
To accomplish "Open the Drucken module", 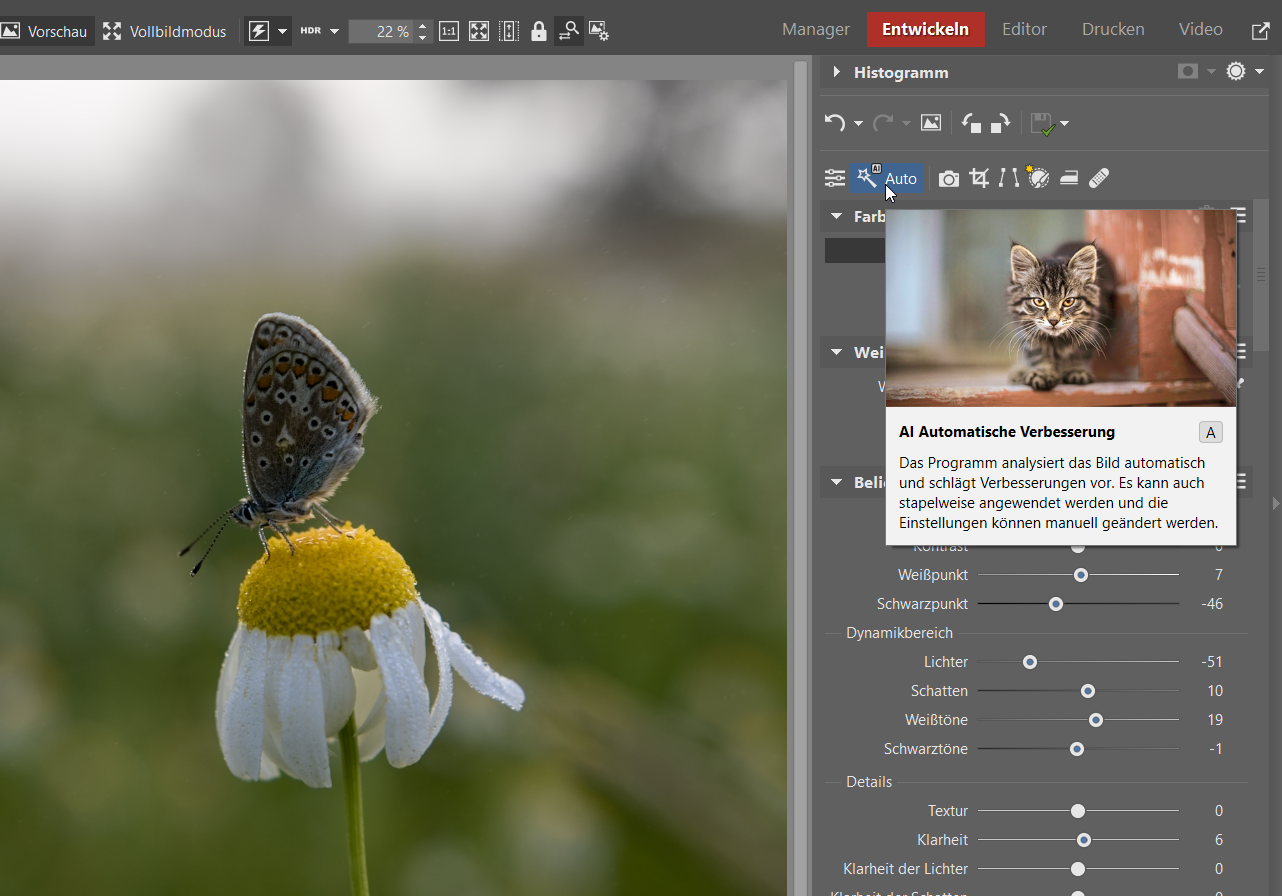I will click(1112, 29).
